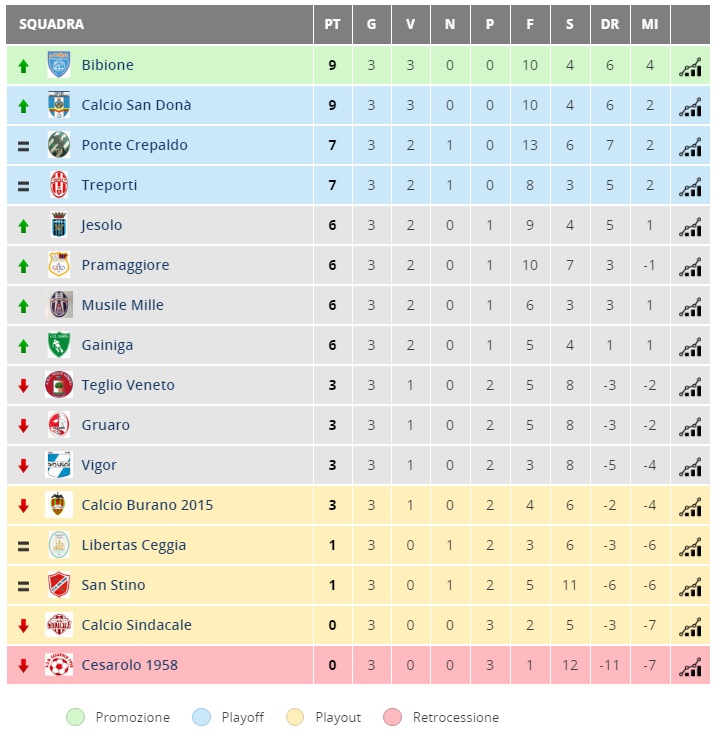Open the stats chart icon for Bibione
Viewport: 727px width, 734px height.
[690, 66]
